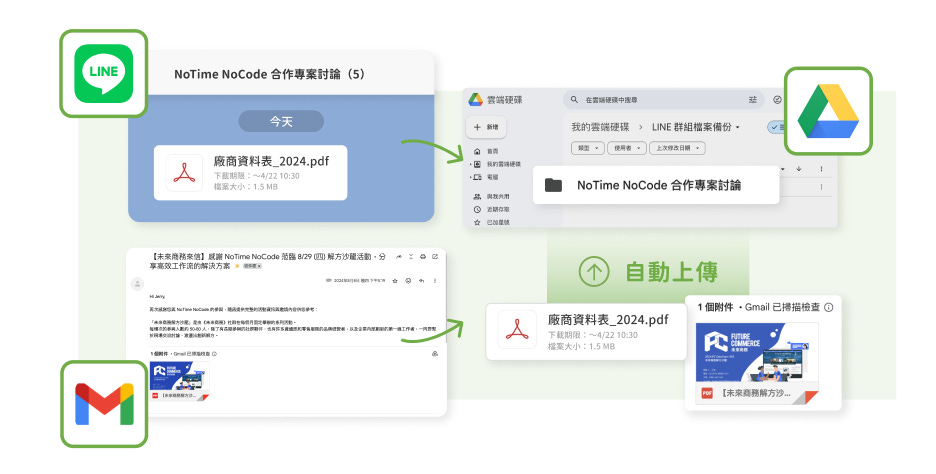The width and height of the screenshot is (936, 474).
Task: Select 與我共用 in the Drive sidebar
Action: point(491,196)
